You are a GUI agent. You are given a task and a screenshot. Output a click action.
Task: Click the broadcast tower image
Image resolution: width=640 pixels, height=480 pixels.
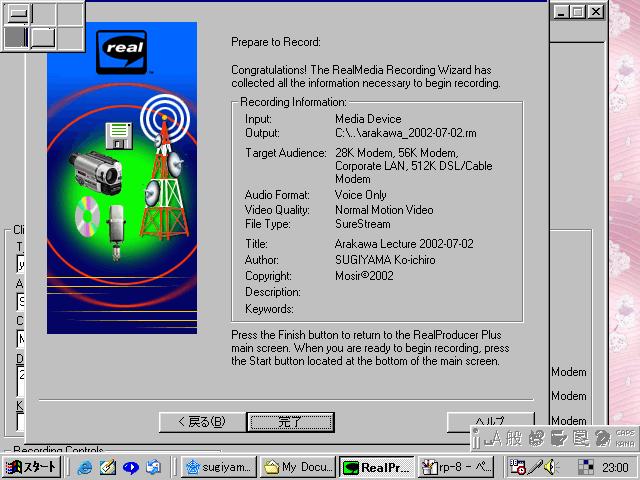[164, 167]
